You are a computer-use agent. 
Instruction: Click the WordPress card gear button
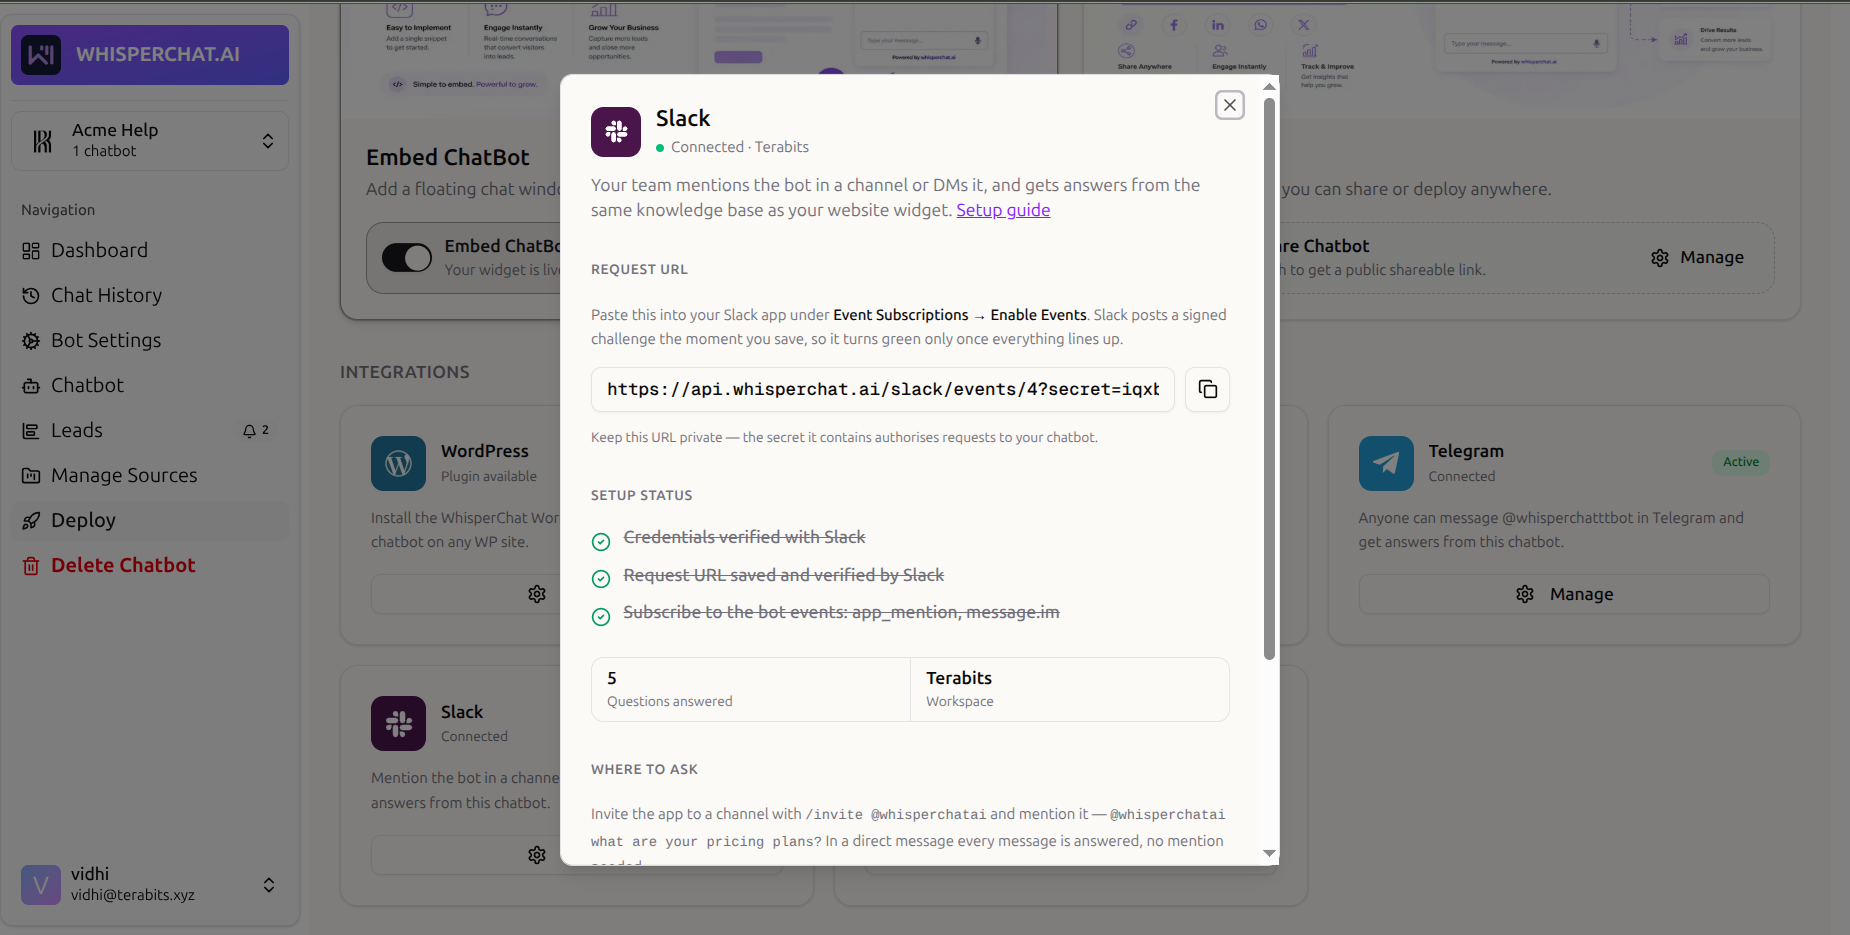(x=537, y=594)
